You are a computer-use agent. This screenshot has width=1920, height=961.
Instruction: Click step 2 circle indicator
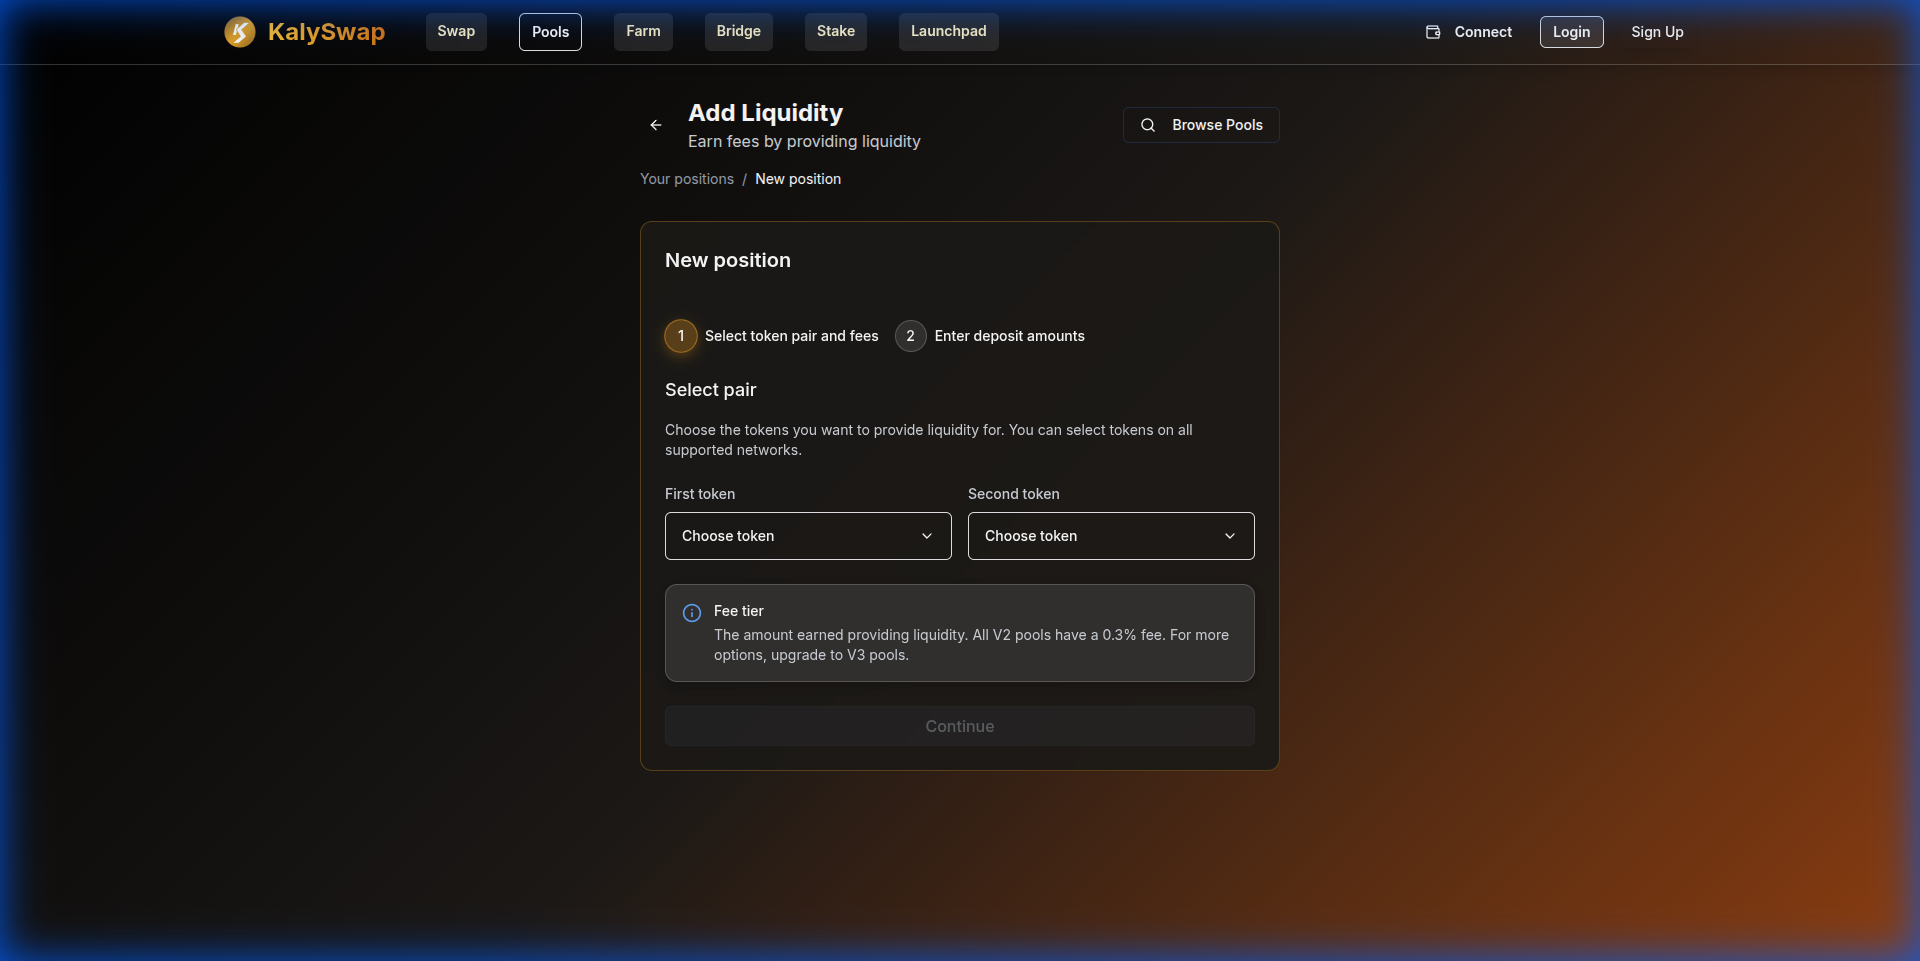point(910,336)
